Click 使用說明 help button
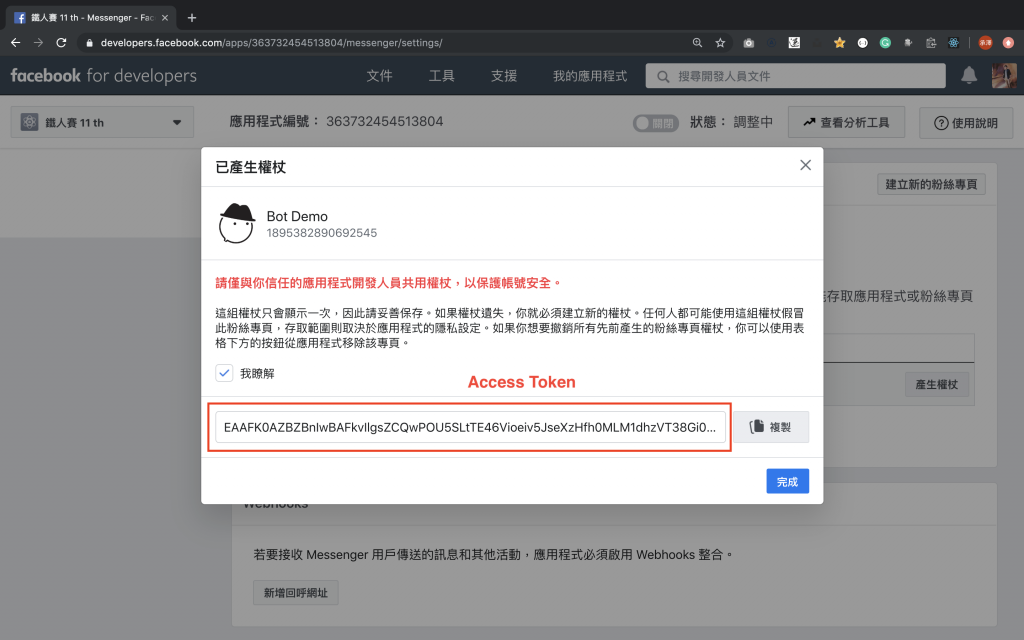 pyautogui.click(x=966, y=122)
